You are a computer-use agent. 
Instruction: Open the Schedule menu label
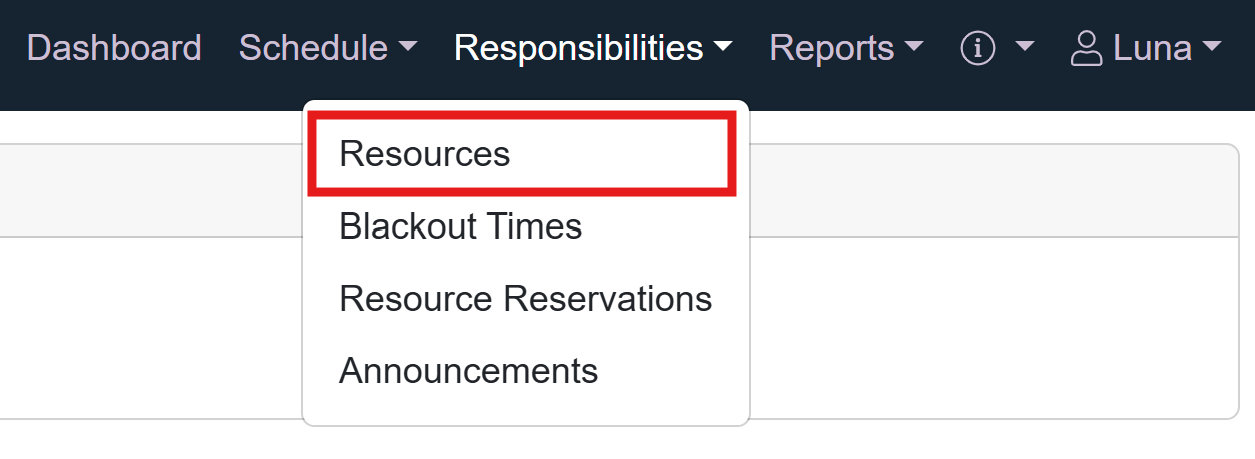(313, 48)
